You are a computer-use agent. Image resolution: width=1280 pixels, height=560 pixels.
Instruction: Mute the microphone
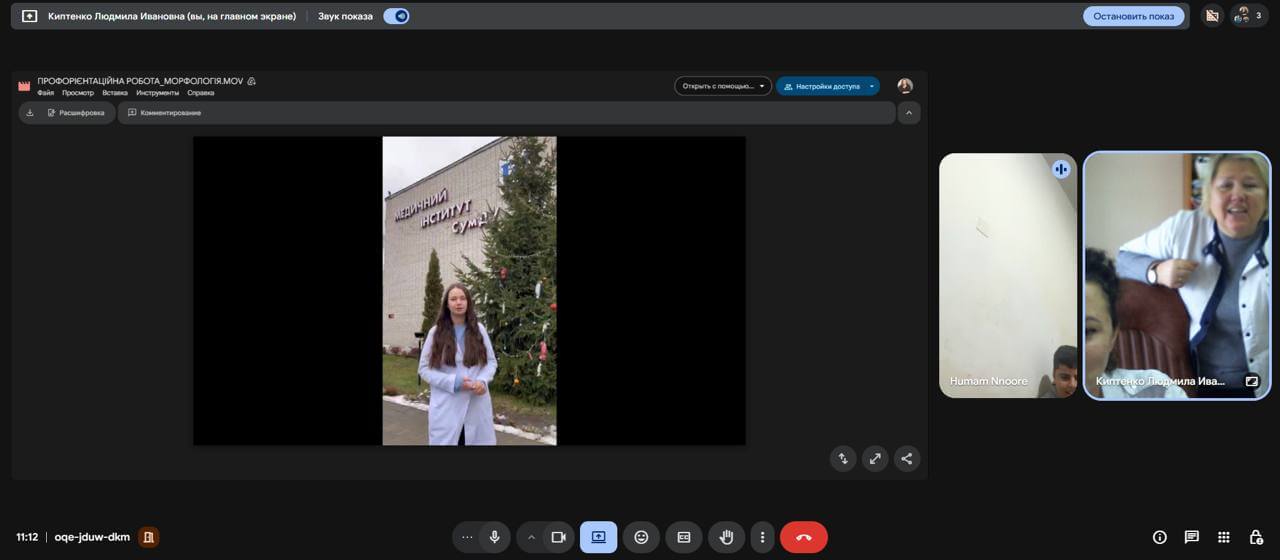point(494,537)
